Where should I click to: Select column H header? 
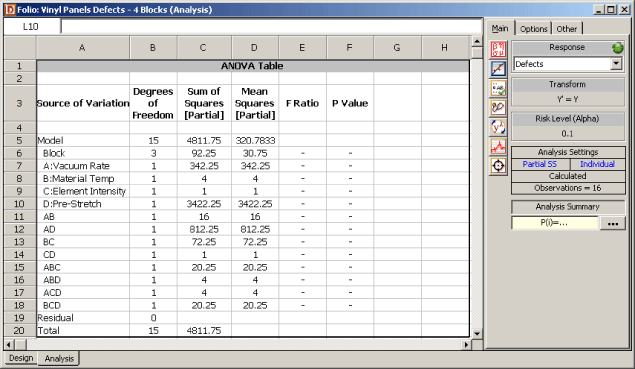445,48
